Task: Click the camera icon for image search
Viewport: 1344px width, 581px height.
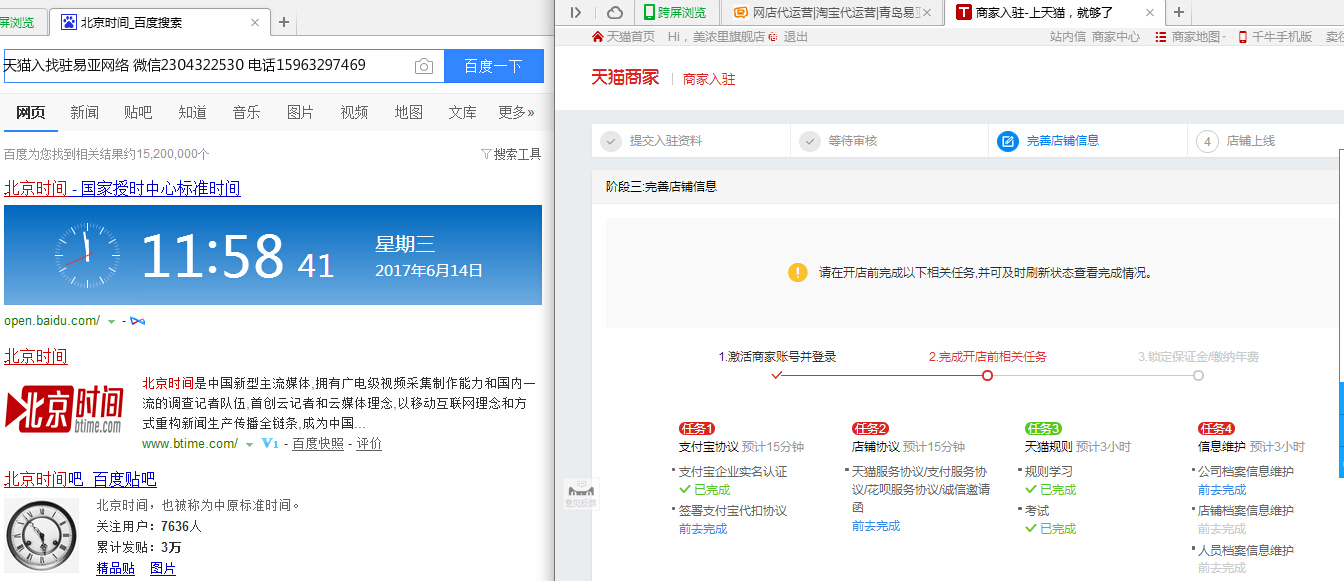Action: [424, 66]
